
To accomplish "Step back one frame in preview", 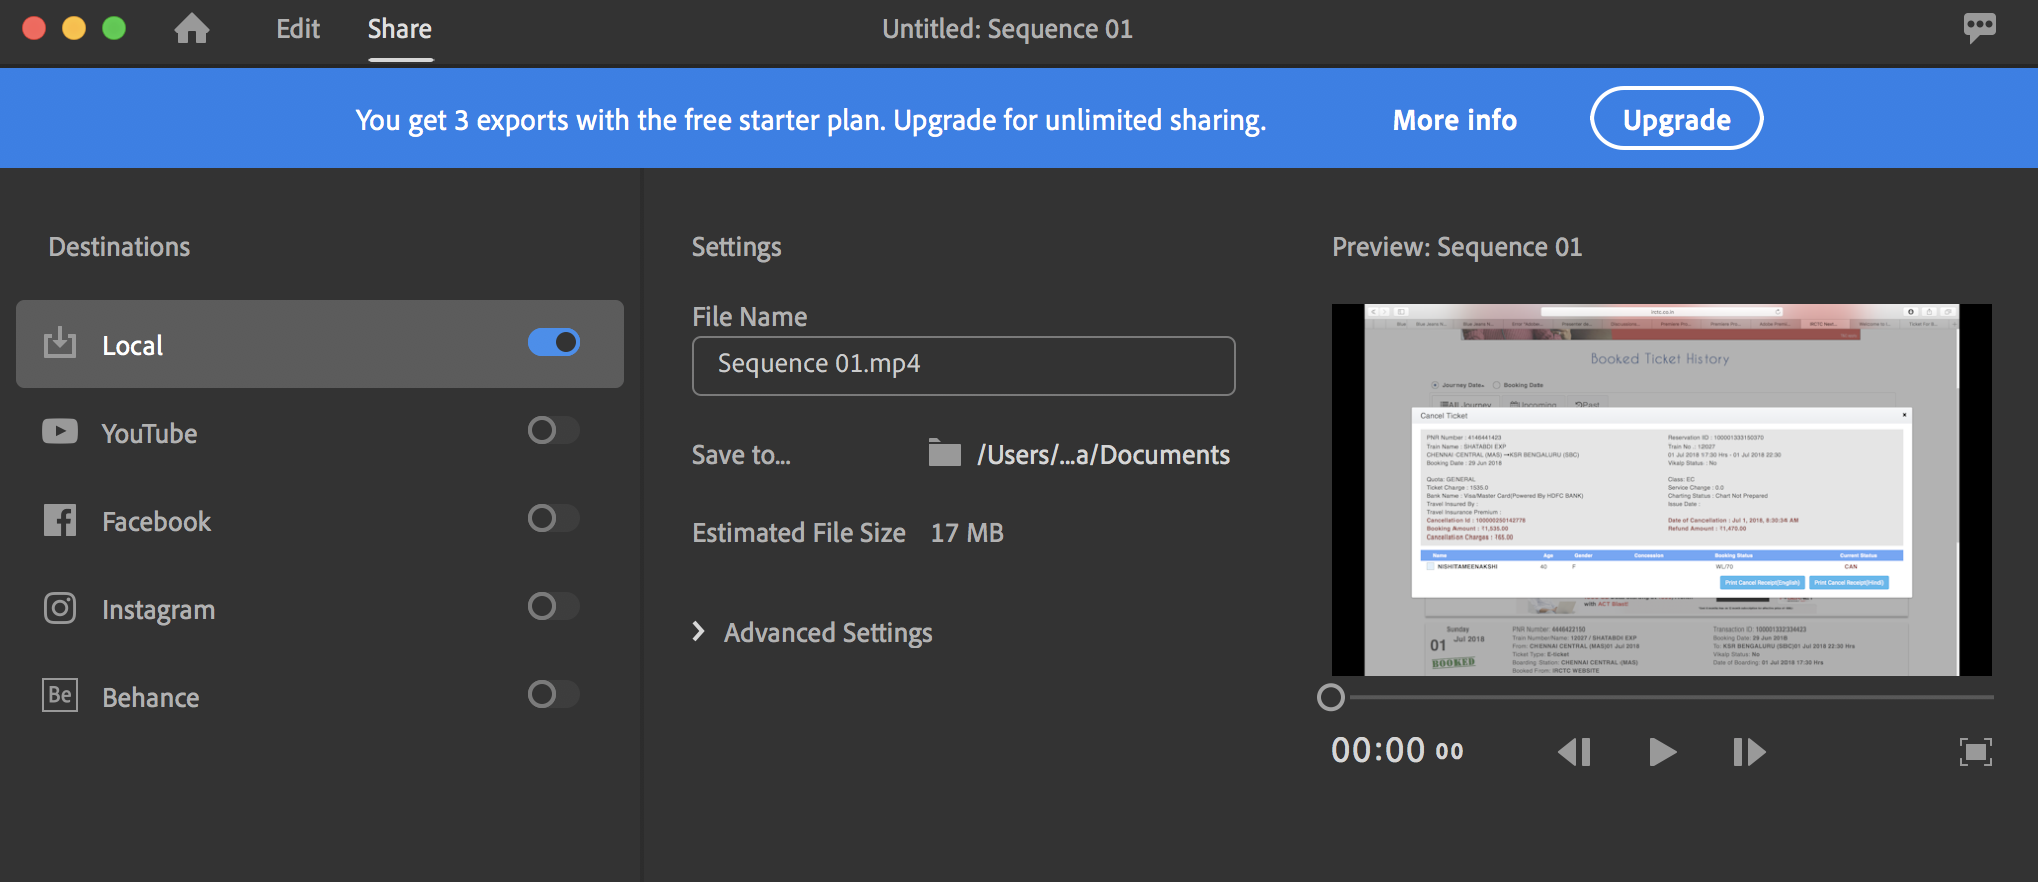I will point(1575,752).
